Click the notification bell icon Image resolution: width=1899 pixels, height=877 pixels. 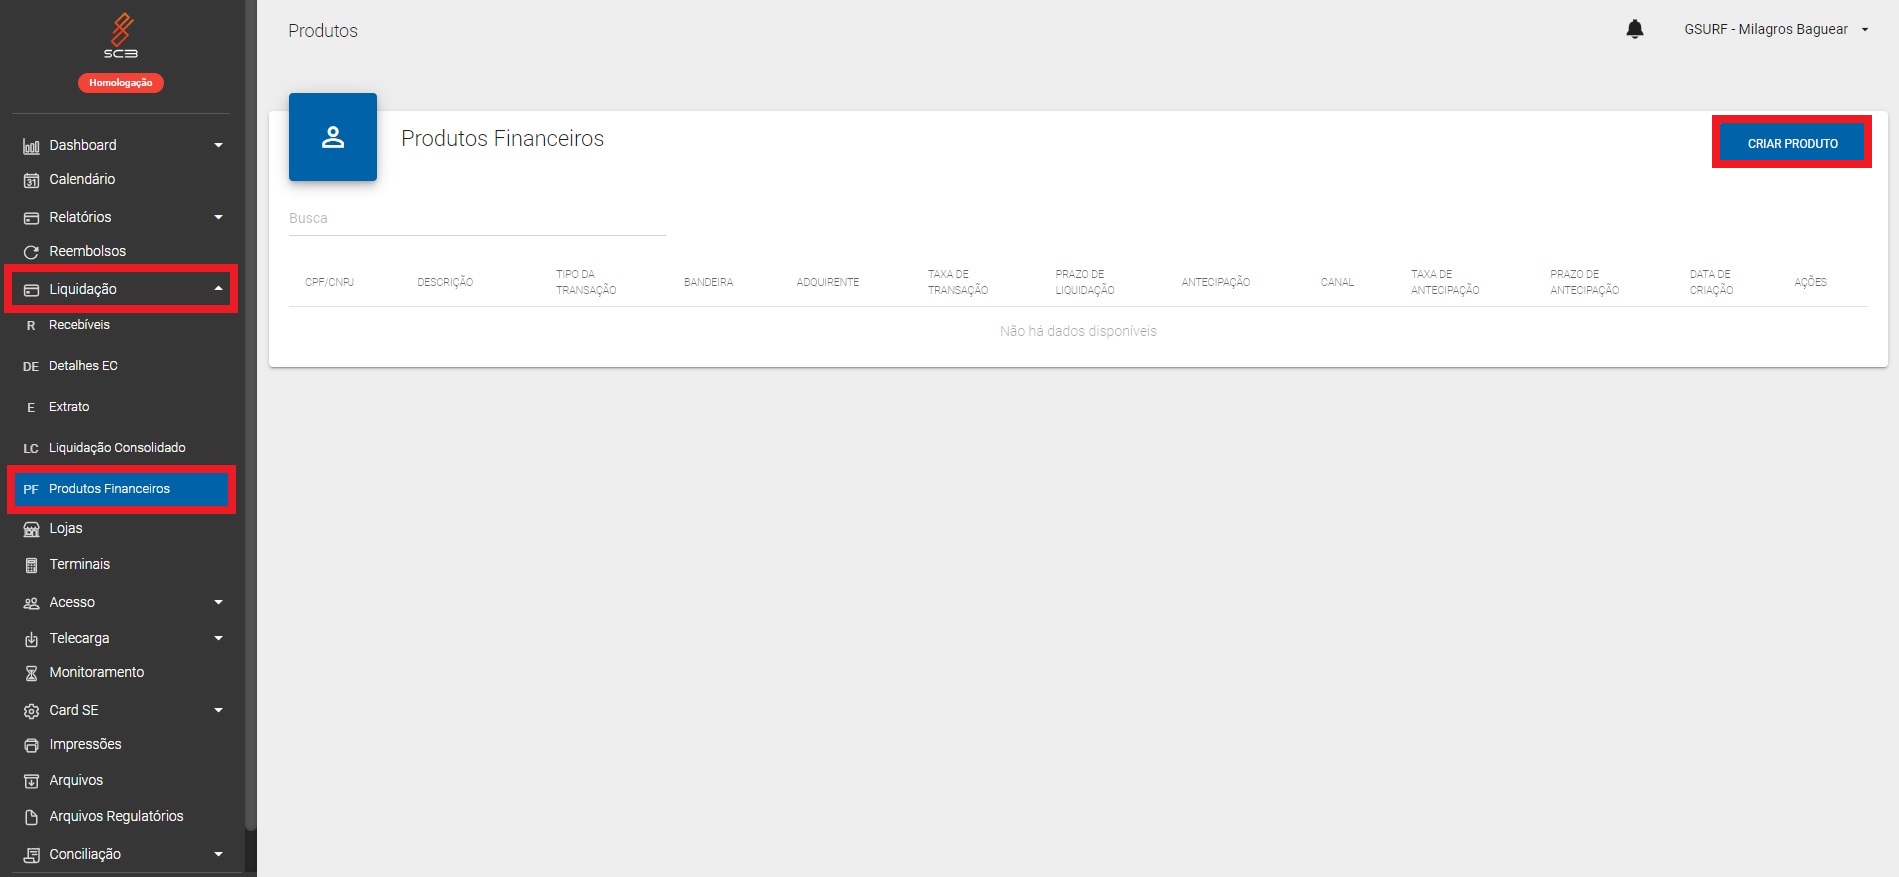(x=1634, y=30)
